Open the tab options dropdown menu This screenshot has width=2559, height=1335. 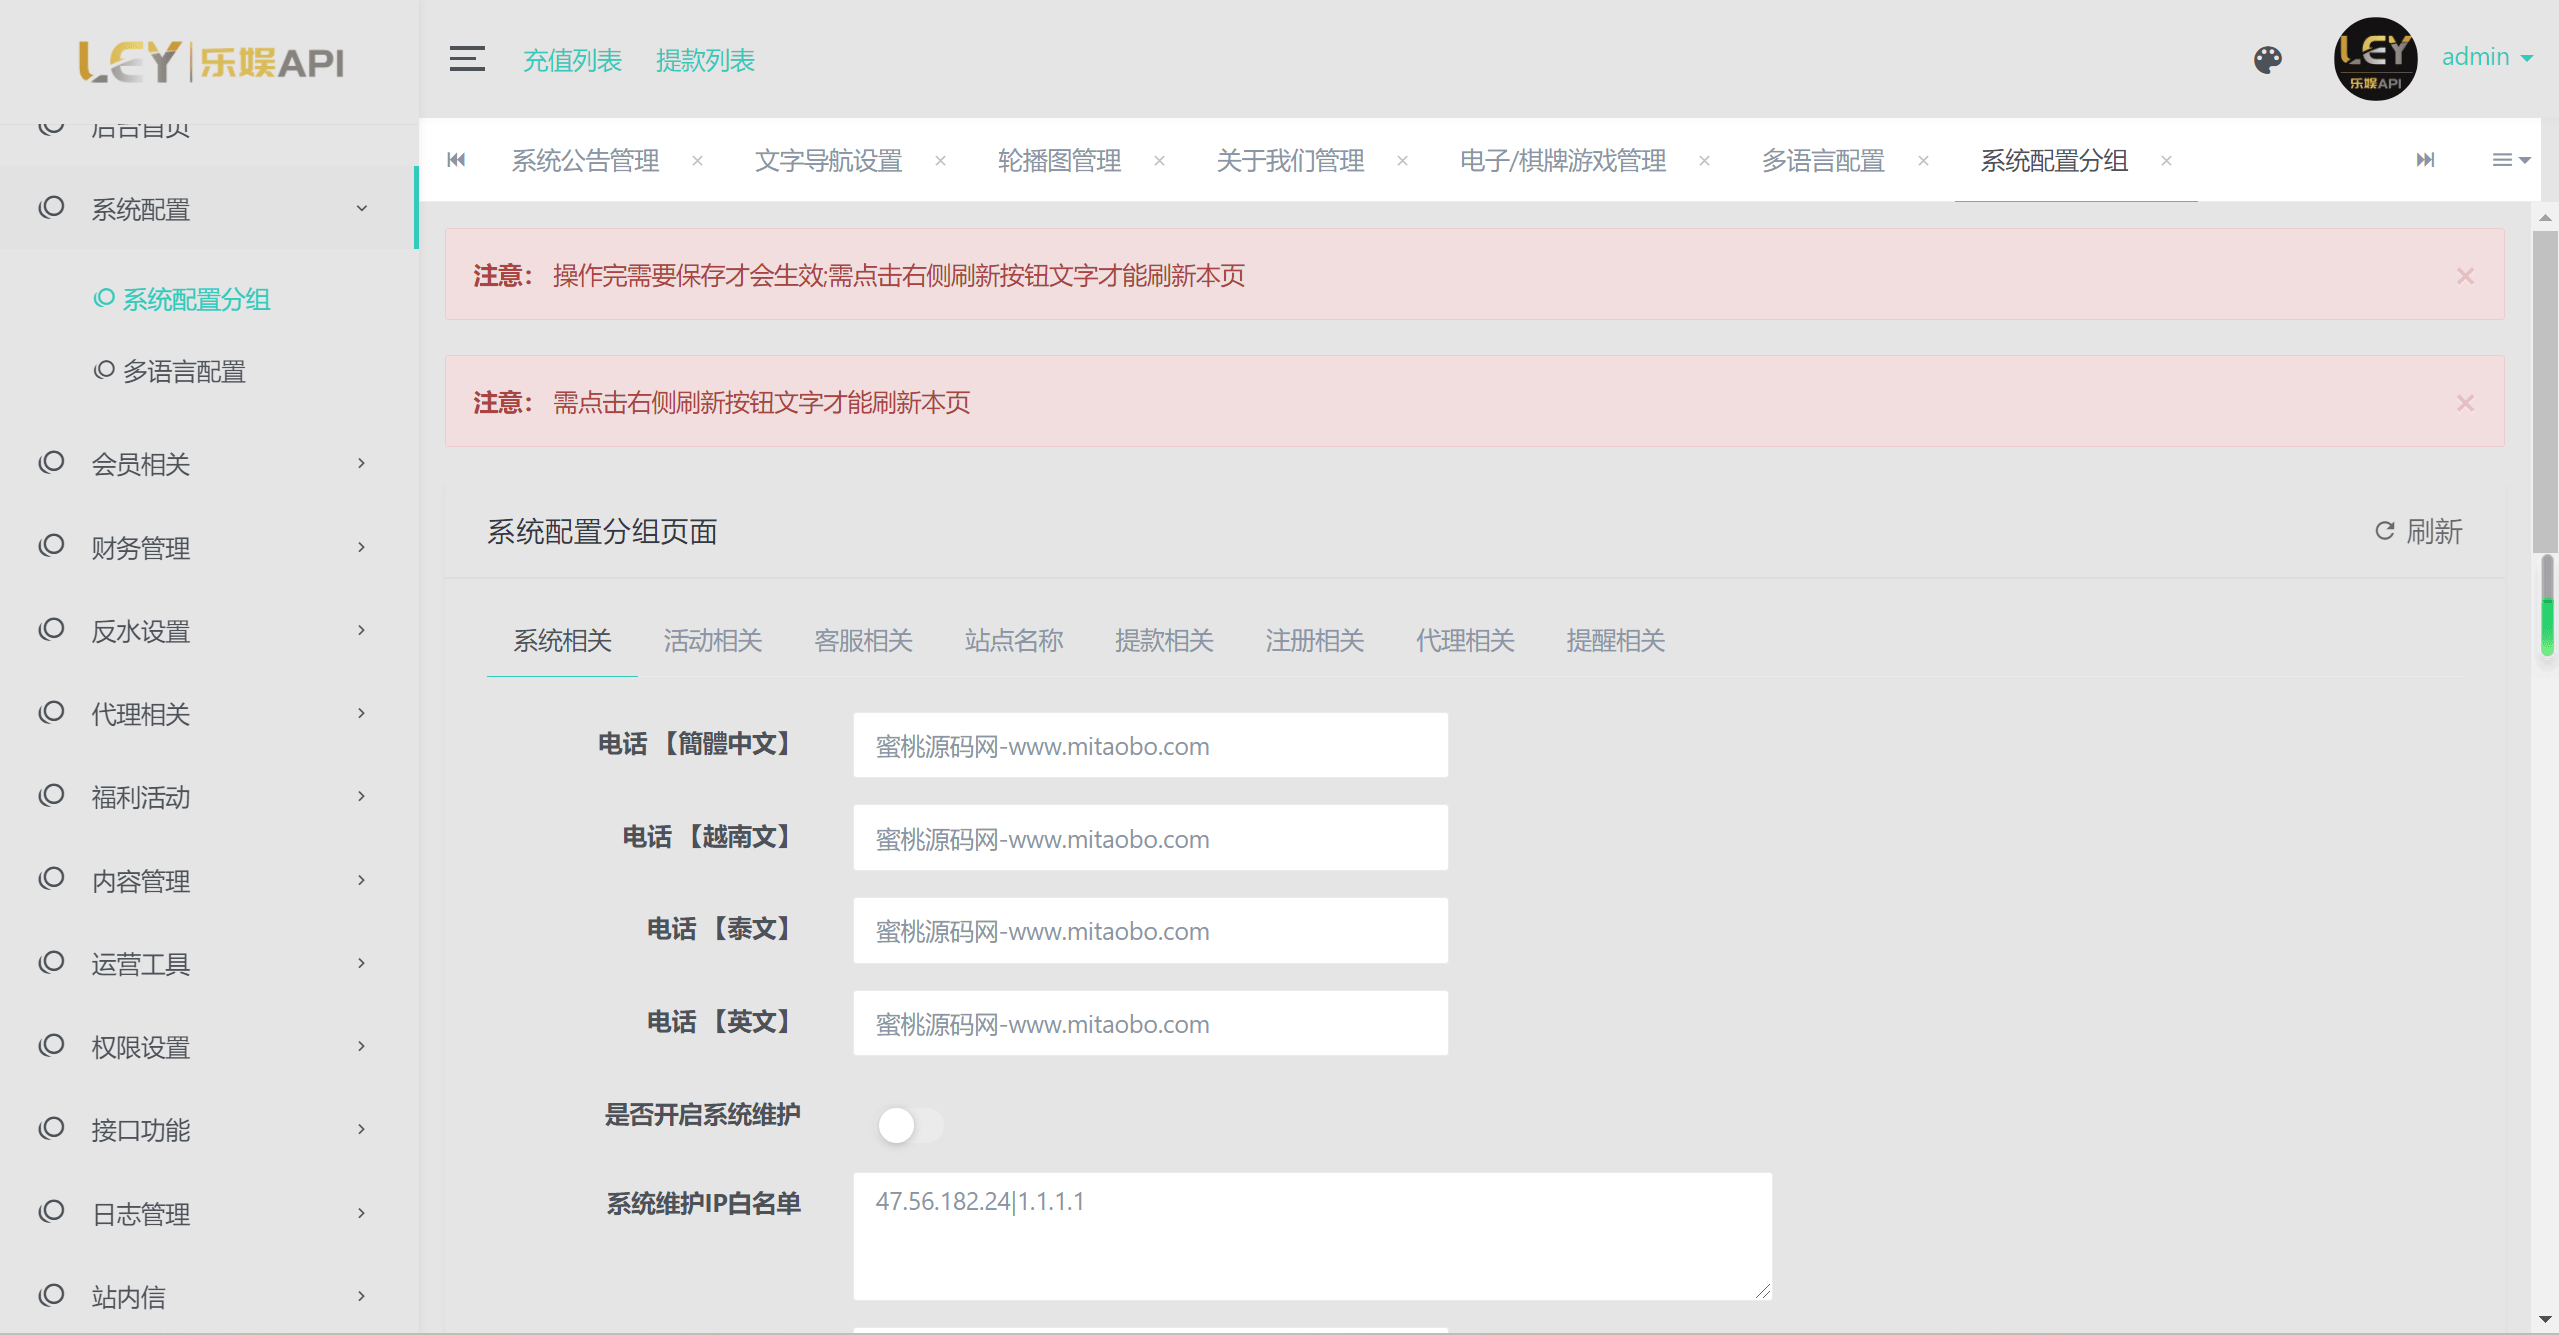point(2510,160)
